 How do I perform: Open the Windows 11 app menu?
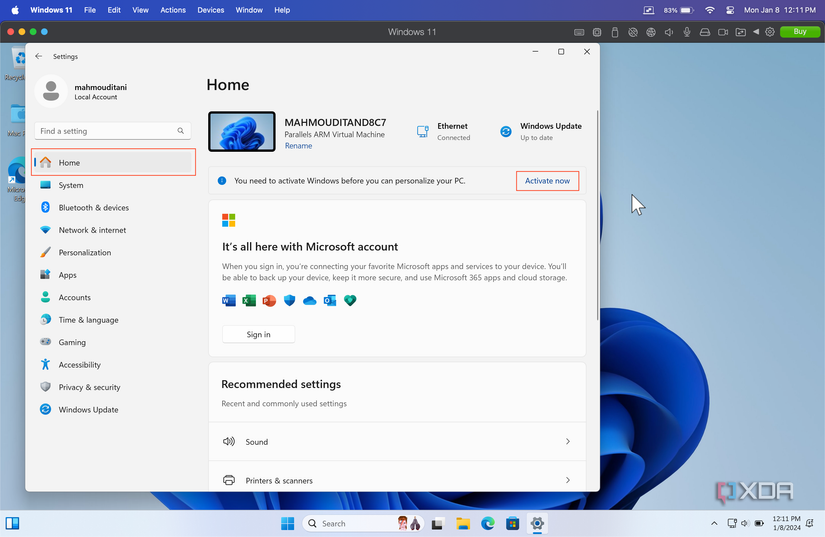(51, 10)
